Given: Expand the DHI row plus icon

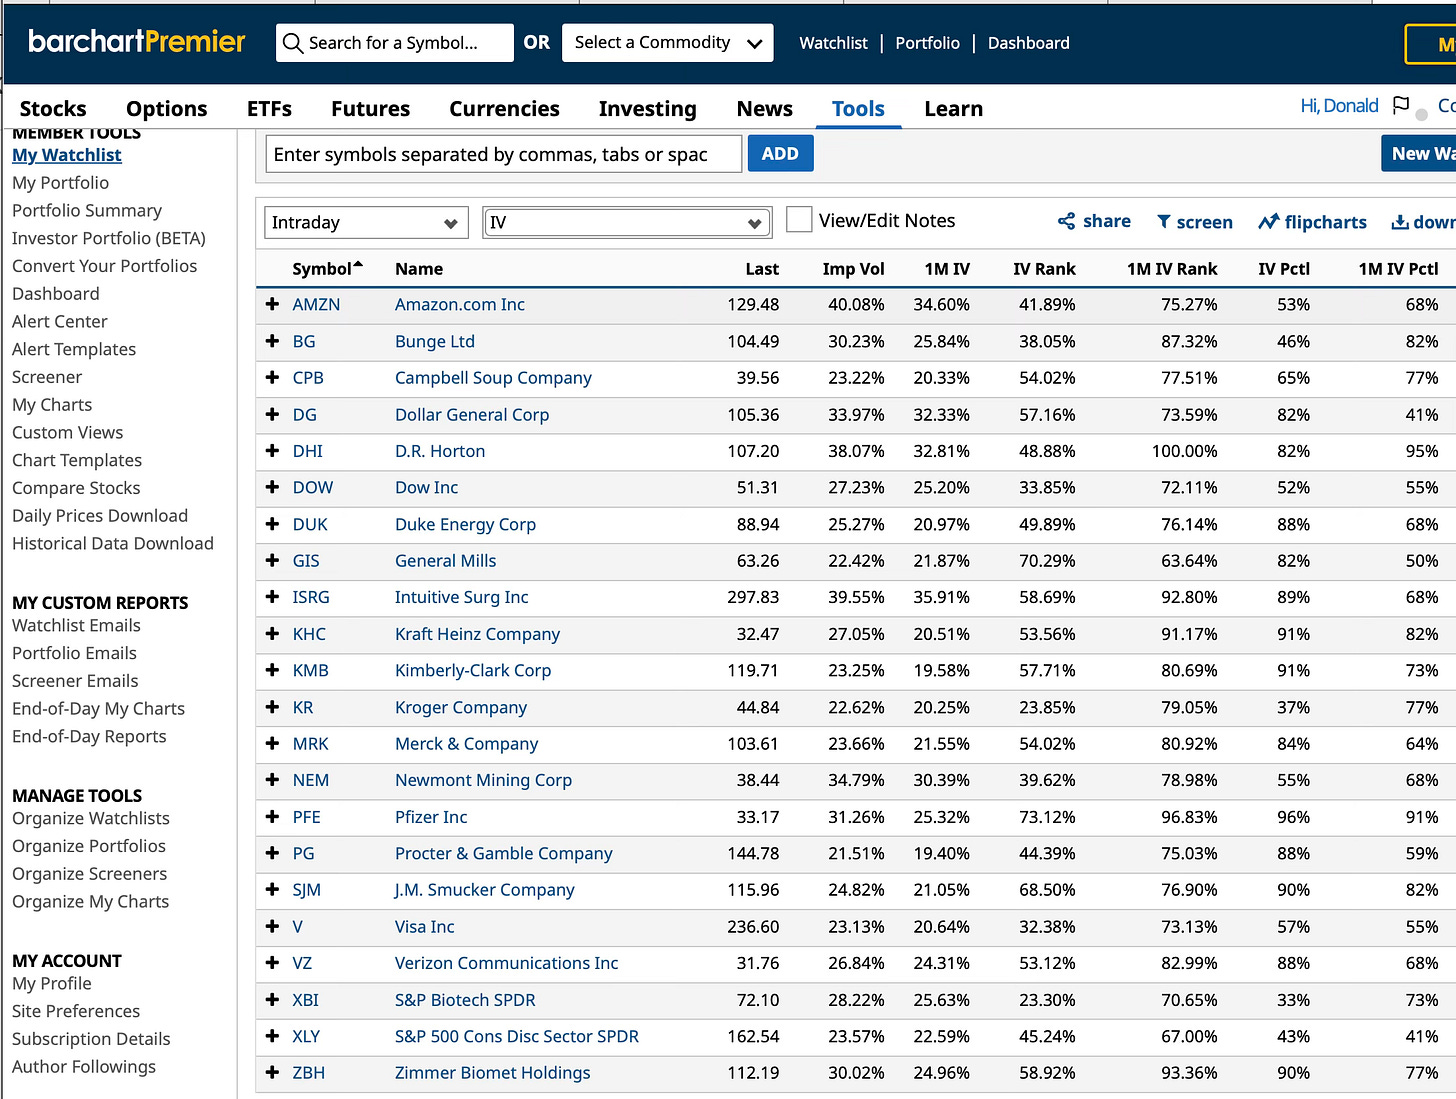Looking at the screenshot, I should [x=272, y=451].
